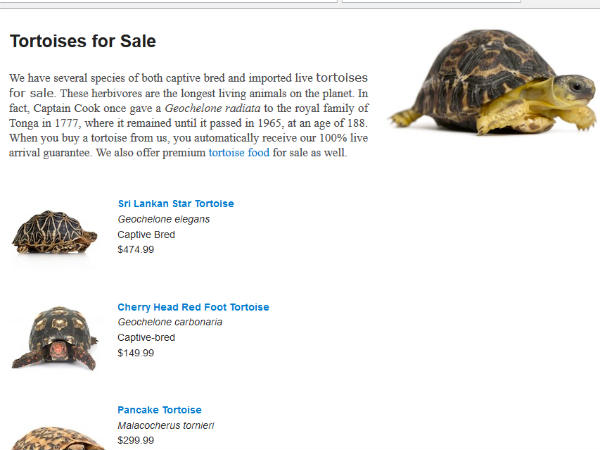600x450 pixels.
Task: Click Captive Bred under Sri Lankan Star Tortoise
Action: pyautogui.click(x=146, y=234)
